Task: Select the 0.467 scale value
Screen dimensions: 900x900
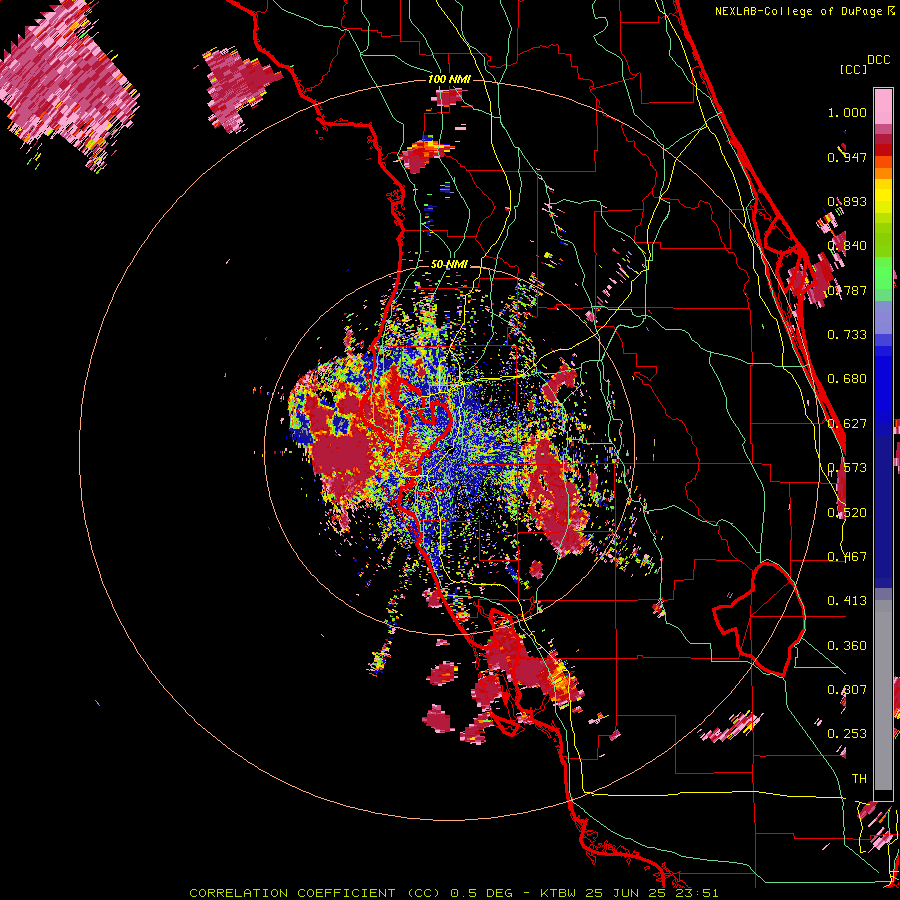Action: (x=847, y=557)
